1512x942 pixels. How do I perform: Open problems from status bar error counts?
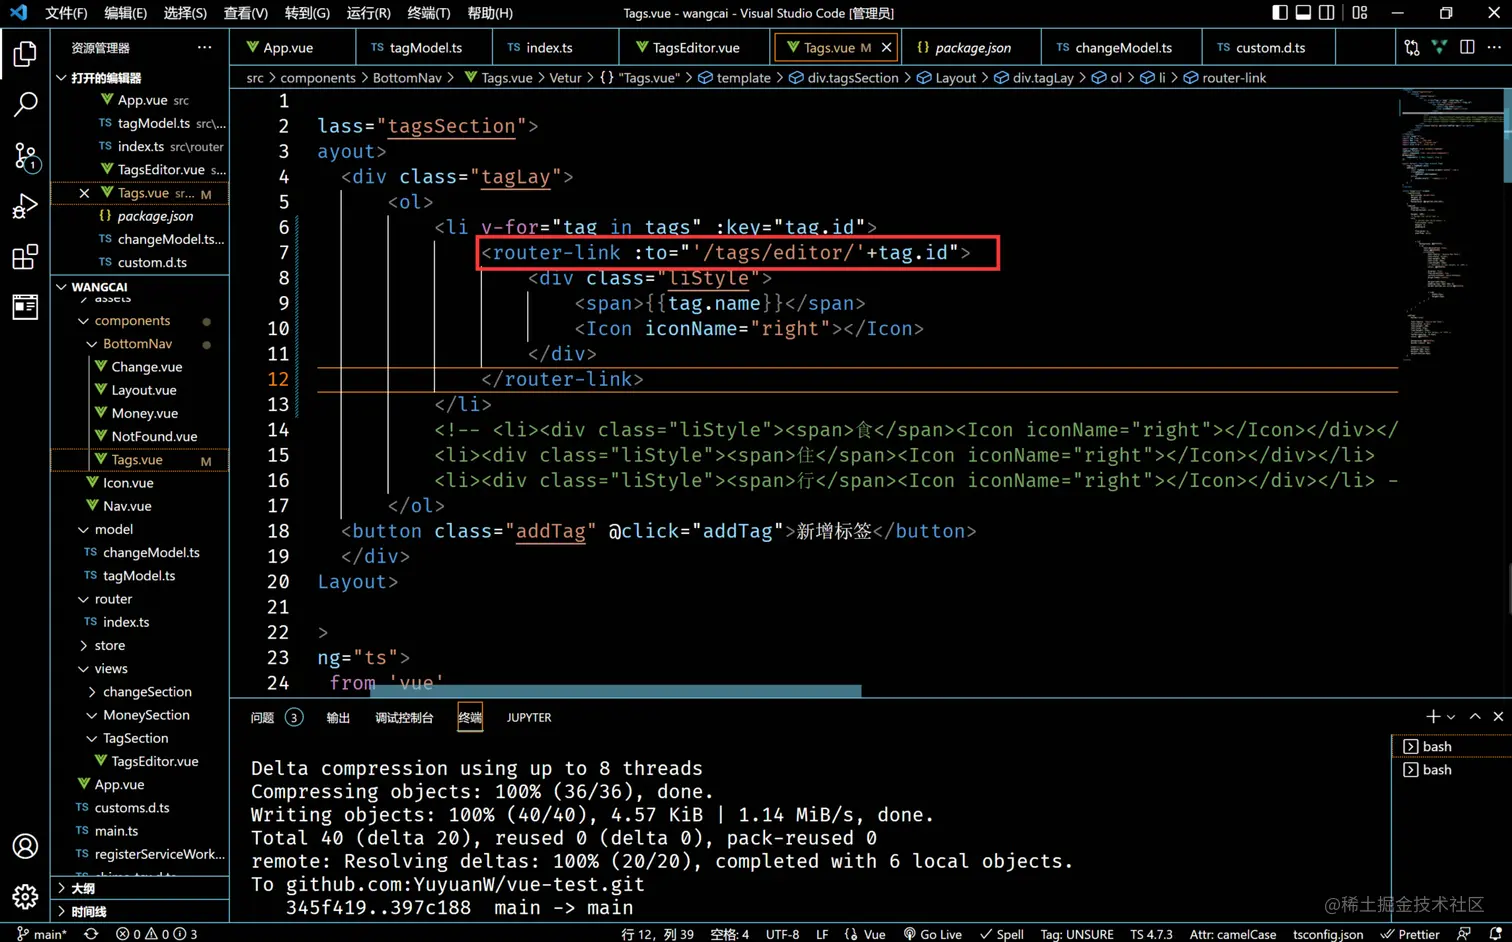click(x=156, y=934)
